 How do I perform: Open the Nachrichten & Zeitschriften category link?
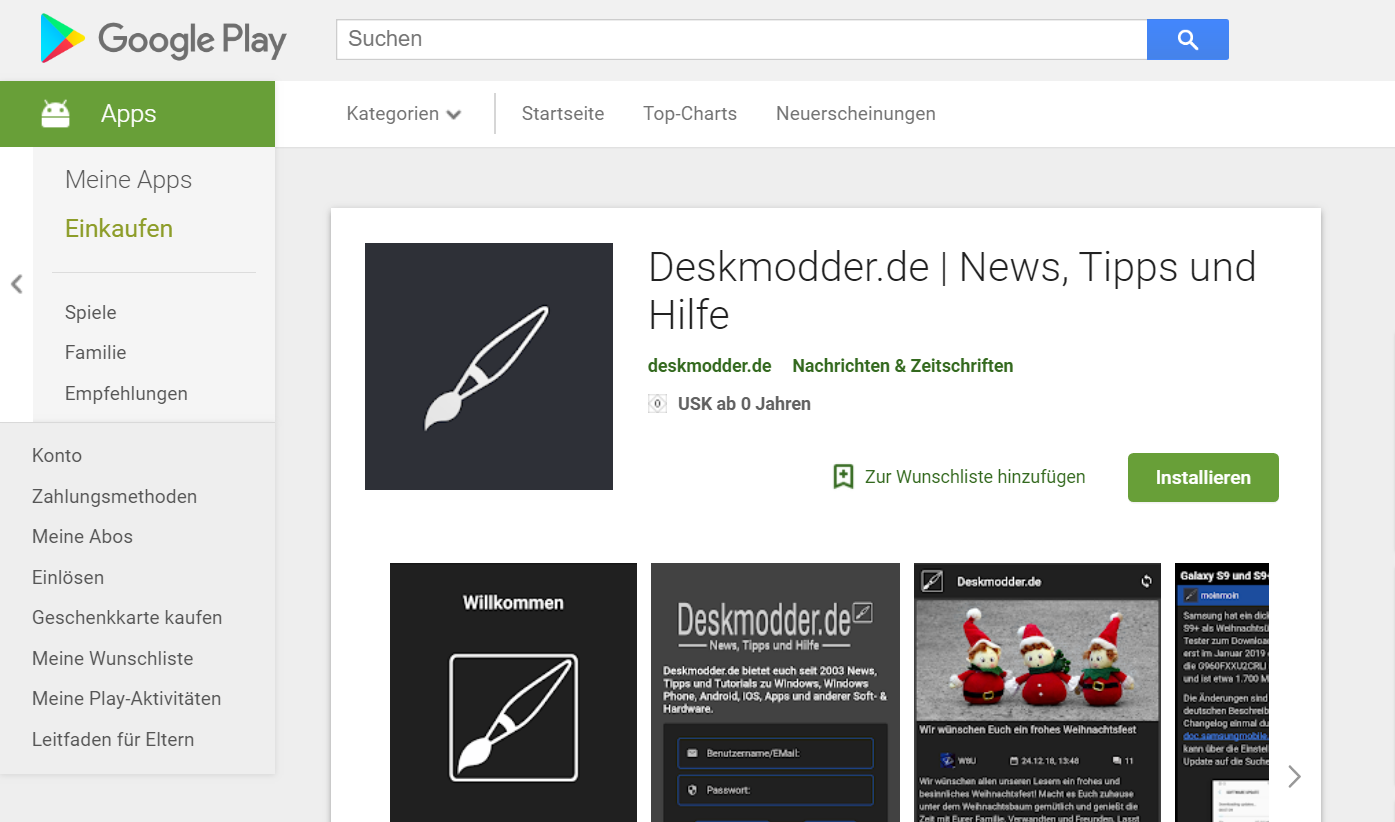(903, 366)
